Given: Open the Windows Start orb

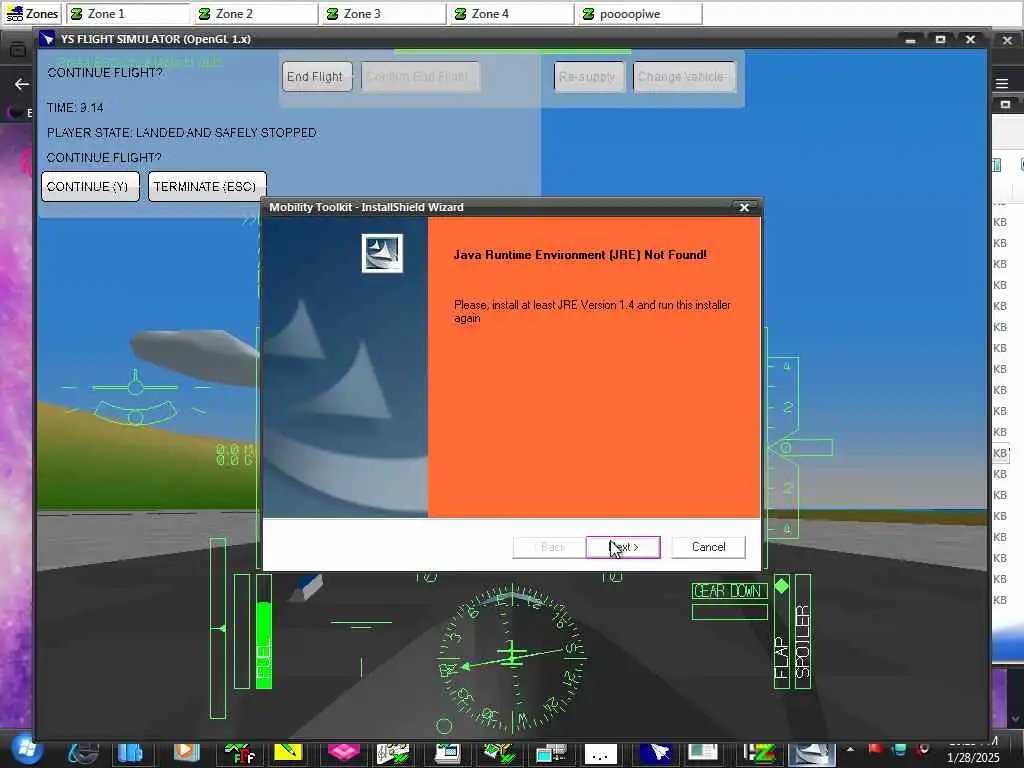Looking at the screenshot, I should click(26, 751).
